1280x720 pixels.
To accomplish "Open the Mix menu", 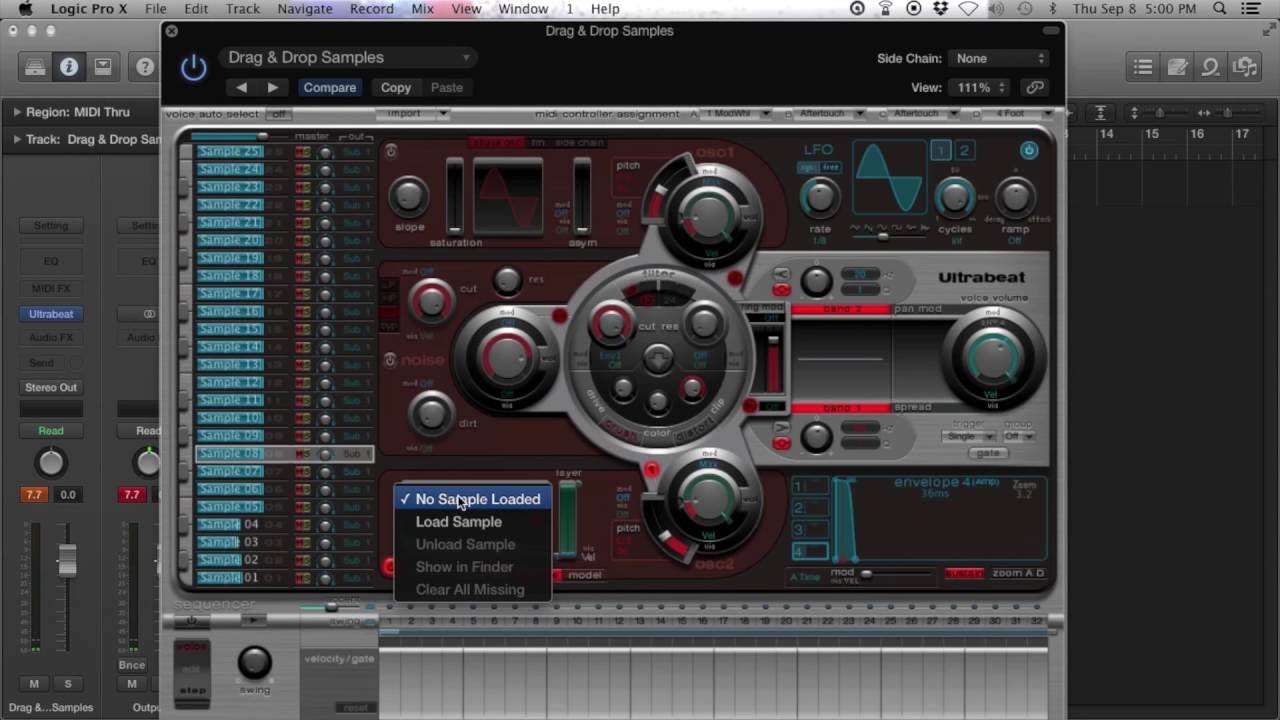I will pos(422,9).
